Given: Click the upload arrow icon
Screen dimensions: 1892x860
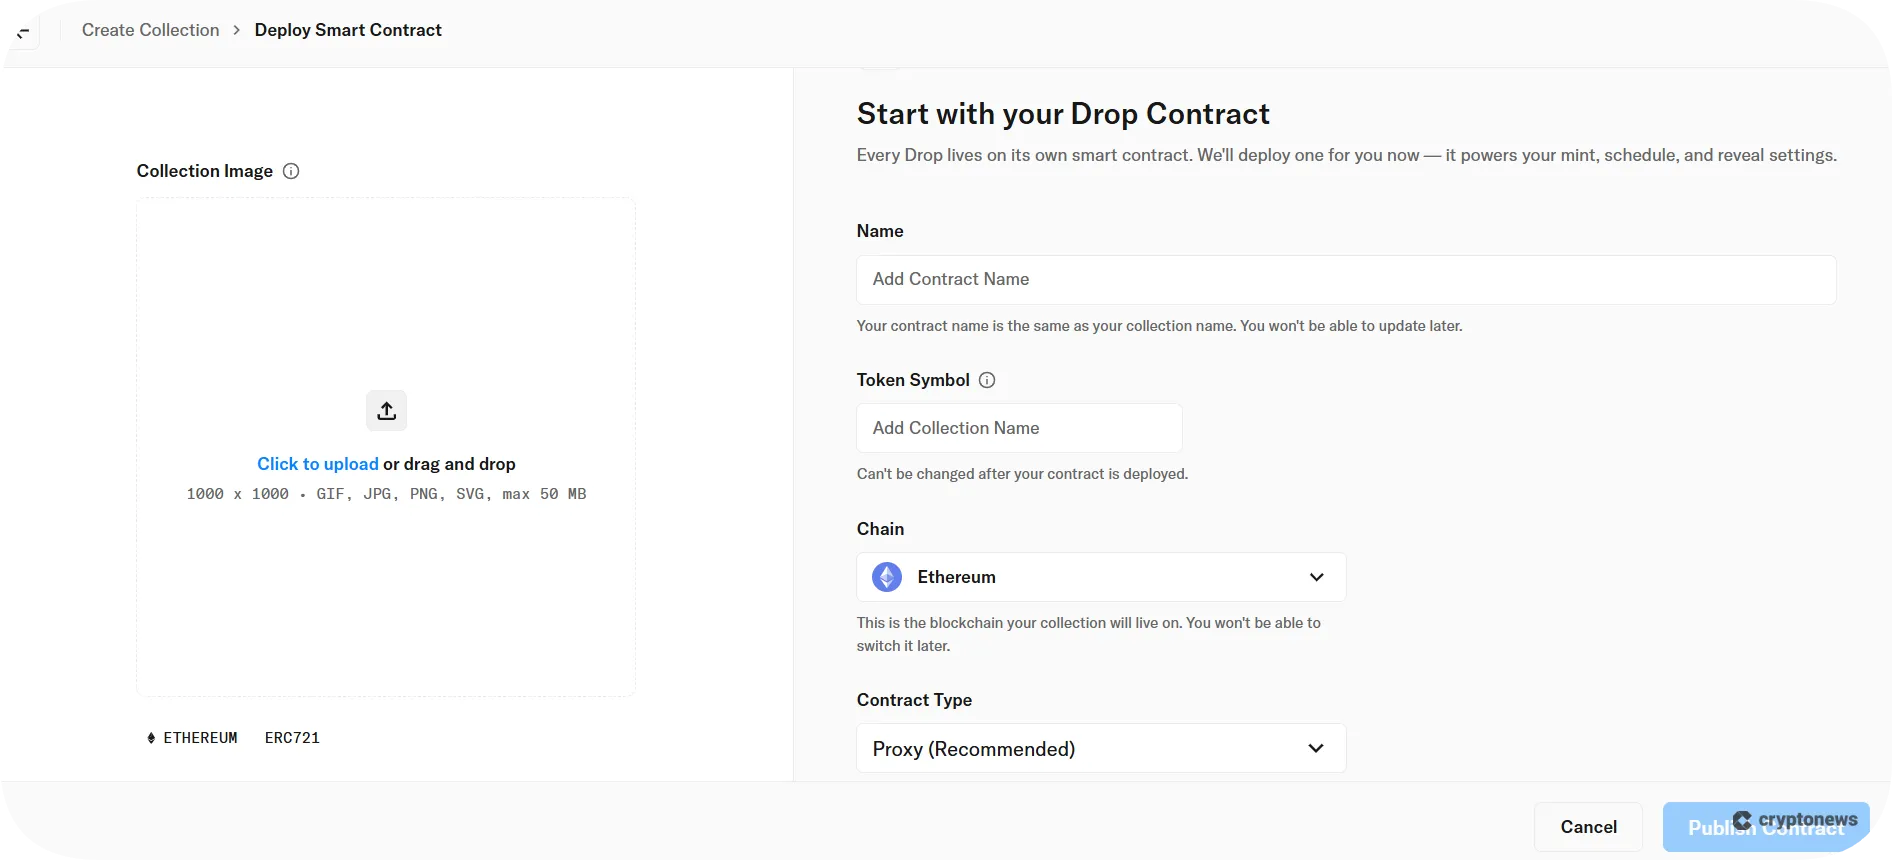Looking at the screenshot, I should [x=386, y=410].
